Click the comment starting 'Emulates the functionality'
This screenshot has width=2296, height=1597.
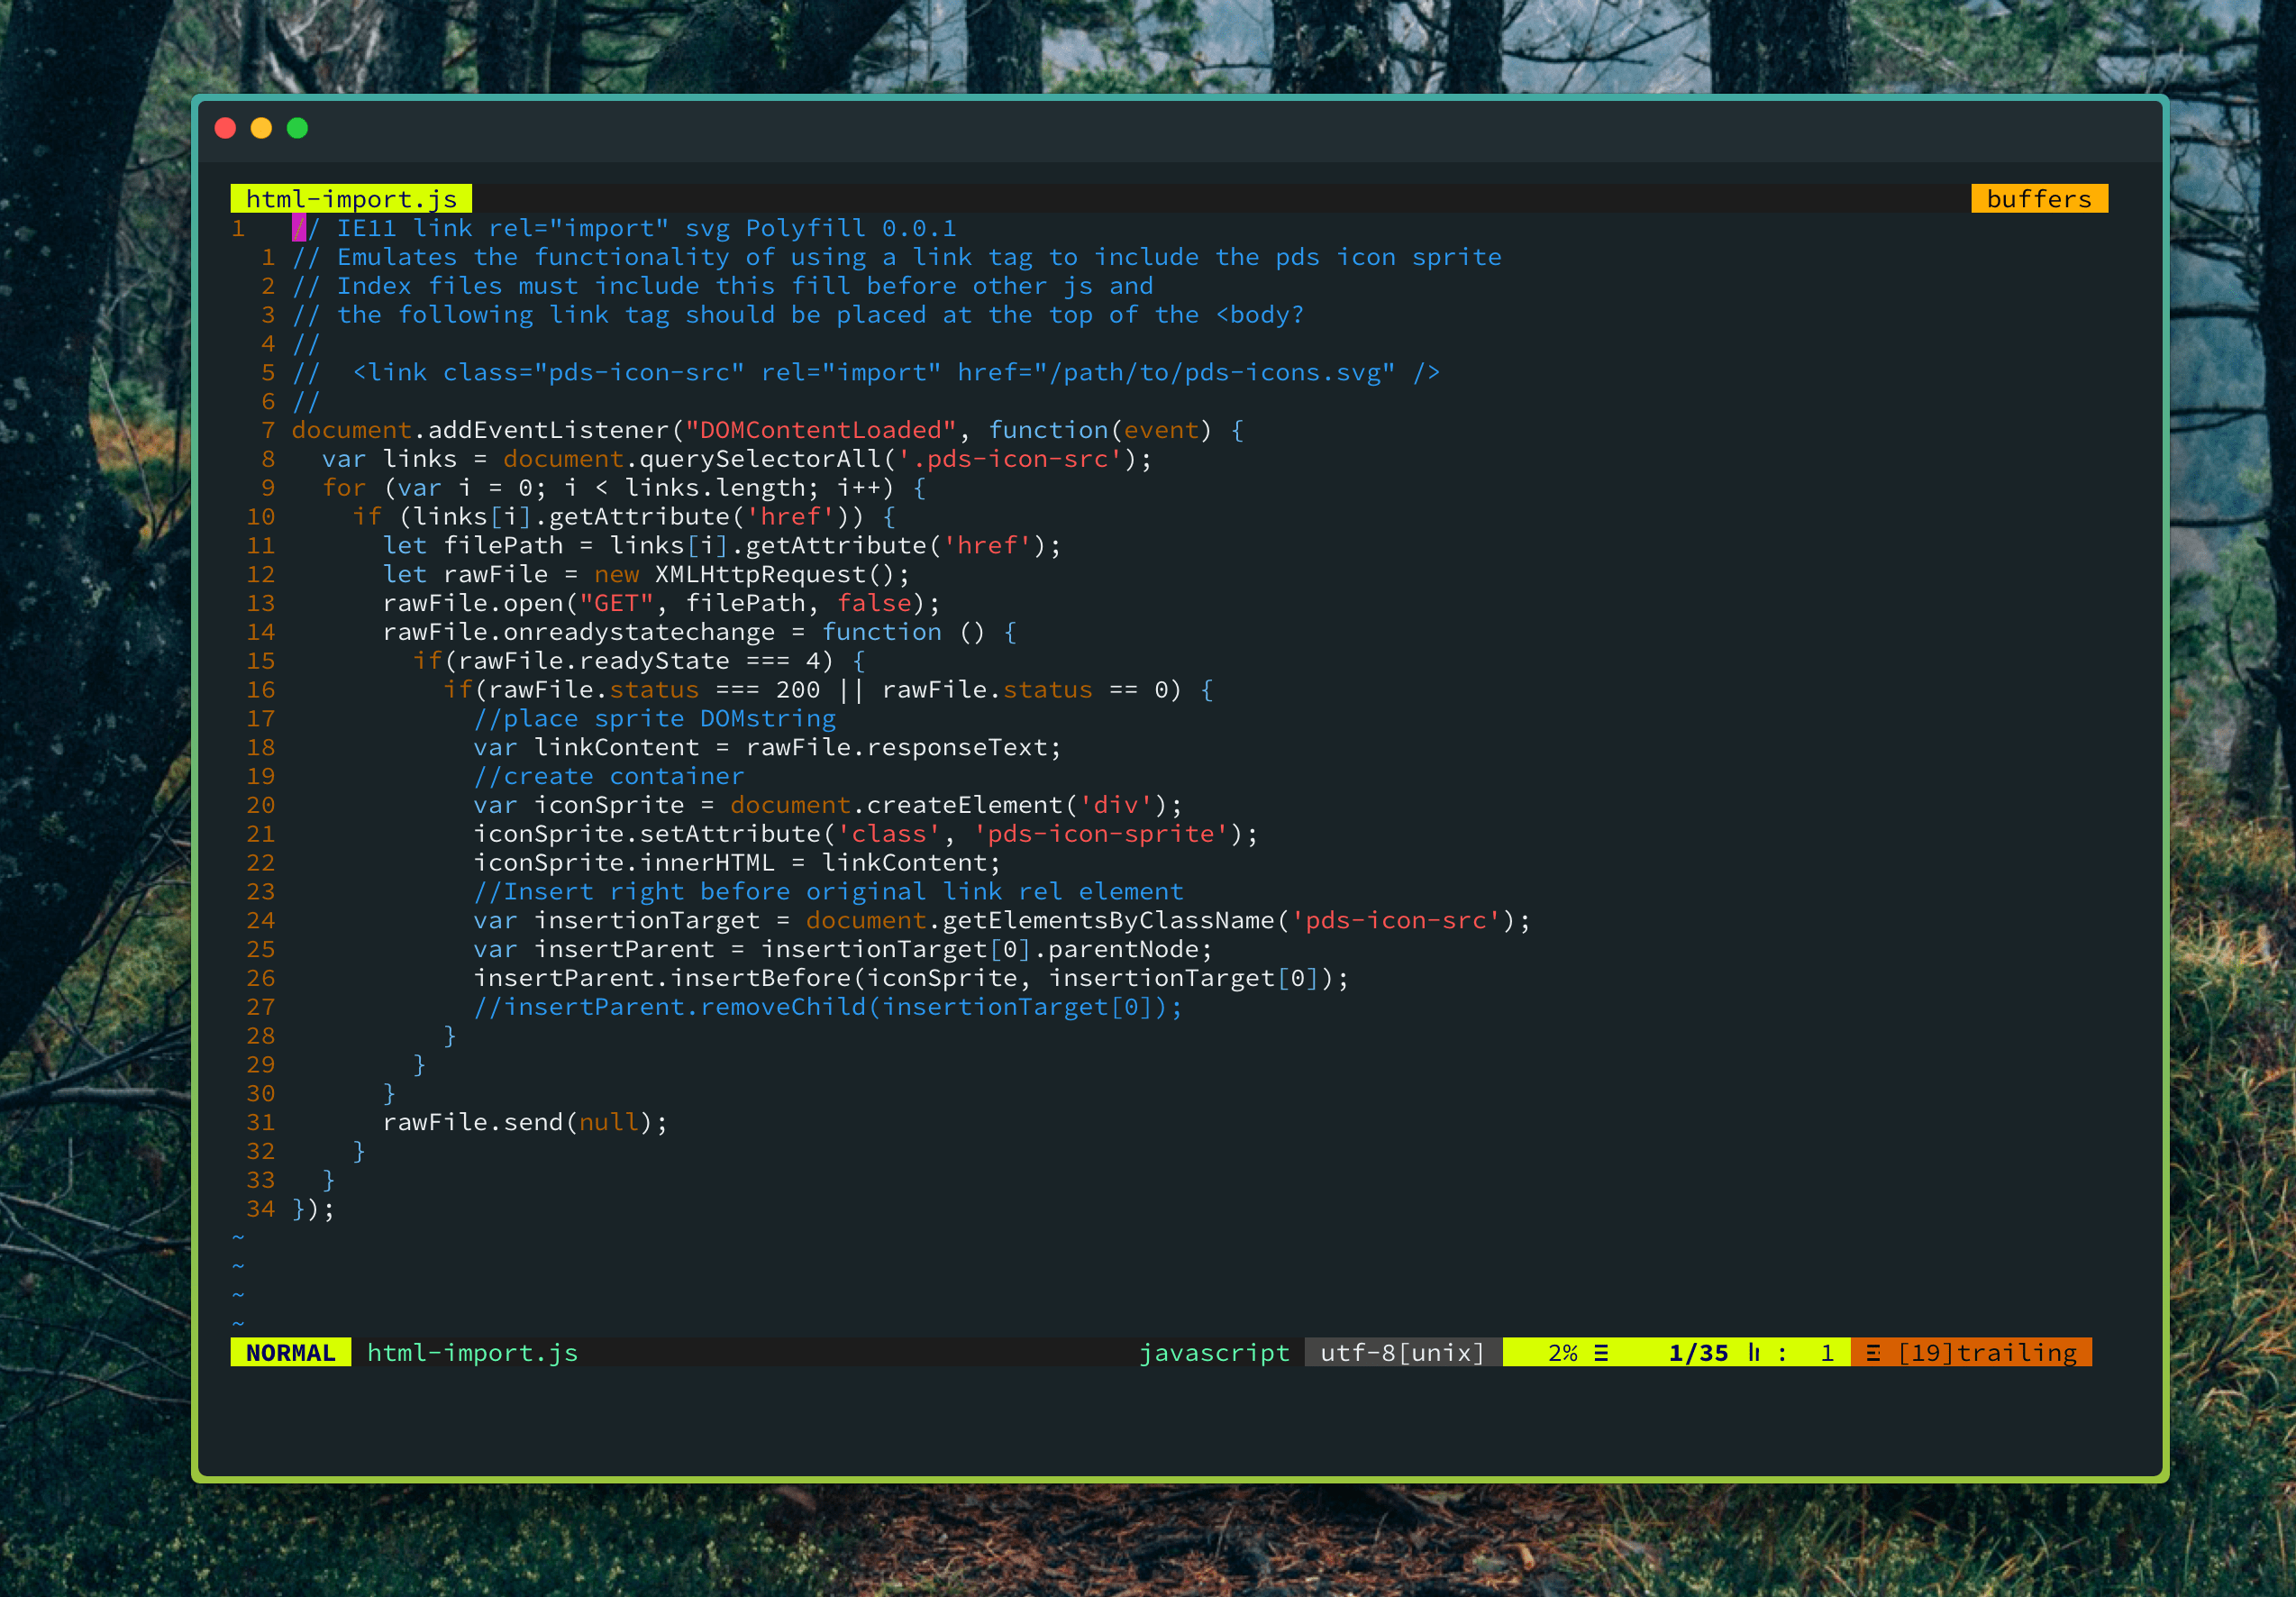click(897, 257)
